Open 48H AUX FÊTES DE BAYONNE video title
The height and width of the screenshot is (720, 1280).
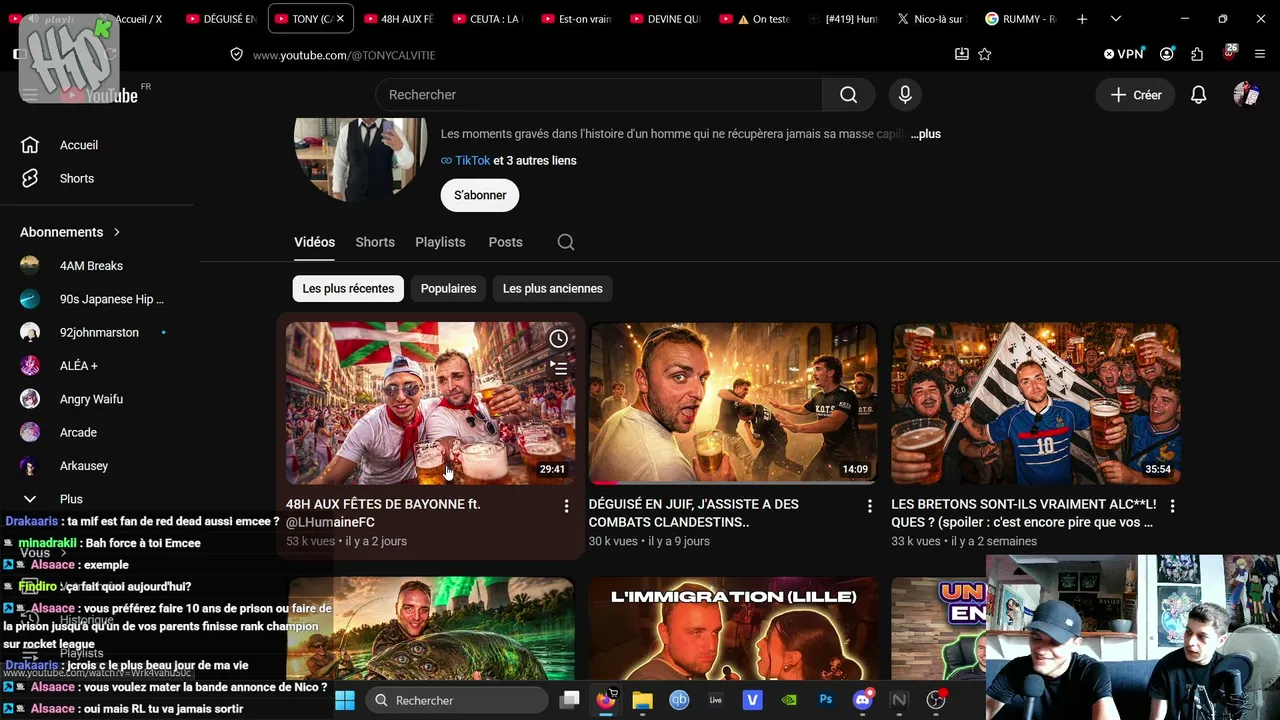click(x=383, y=513)
